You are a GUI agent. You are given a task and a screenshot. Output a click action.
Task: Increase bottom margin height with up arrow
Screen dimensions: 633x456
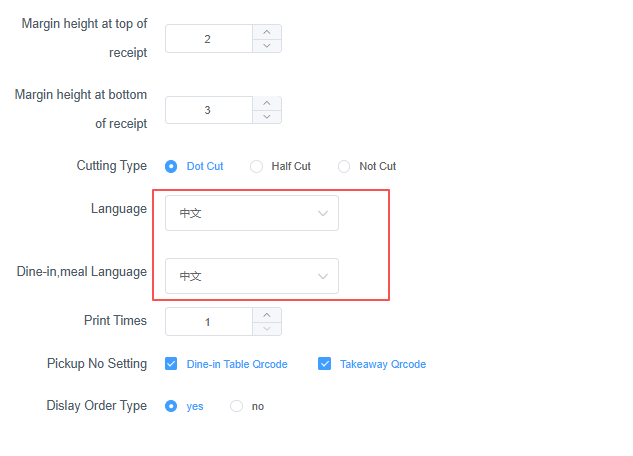[x=266, y=103]
